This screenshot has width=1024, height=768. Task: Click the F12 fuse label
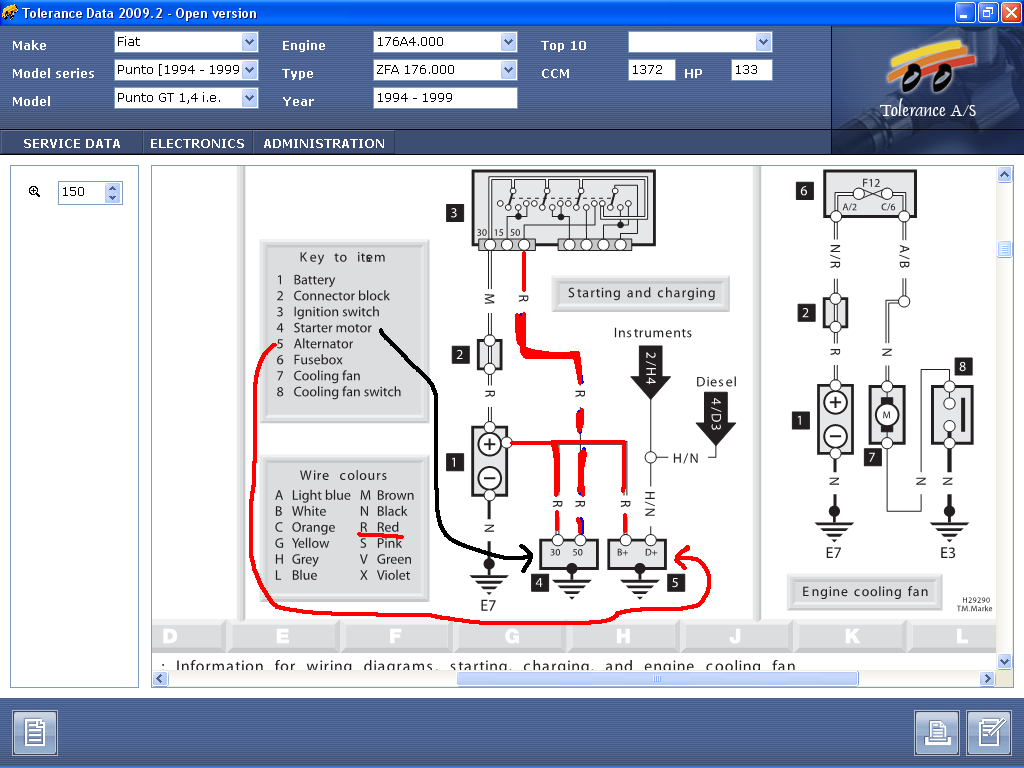point(871,183)
